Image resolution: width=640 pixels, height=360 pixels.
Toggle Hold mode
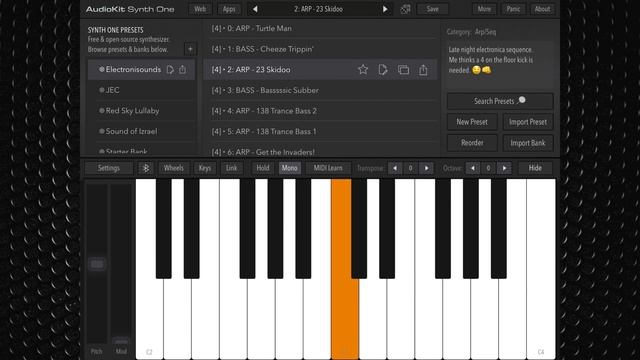point(263,168)
